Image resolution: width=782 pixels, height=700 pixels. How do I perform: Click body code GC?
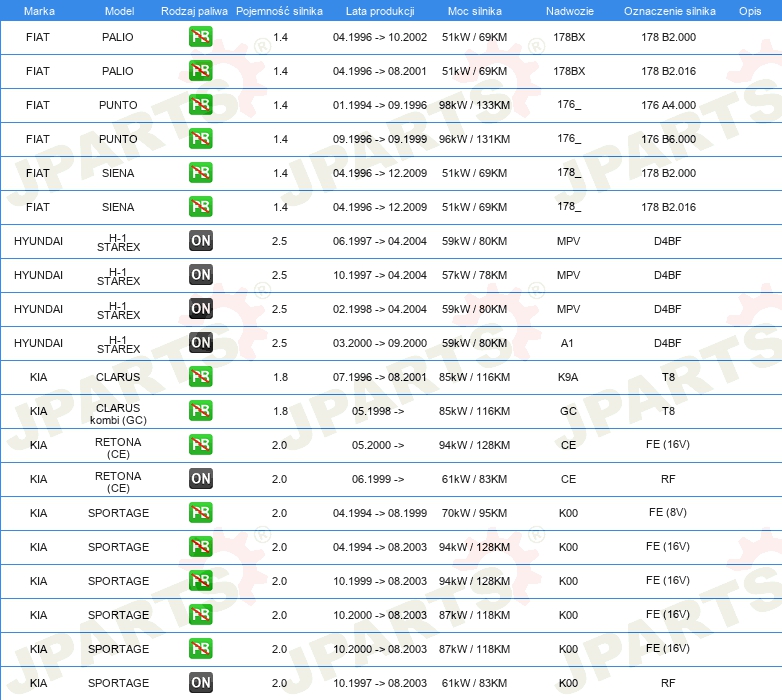click(568, 411)
